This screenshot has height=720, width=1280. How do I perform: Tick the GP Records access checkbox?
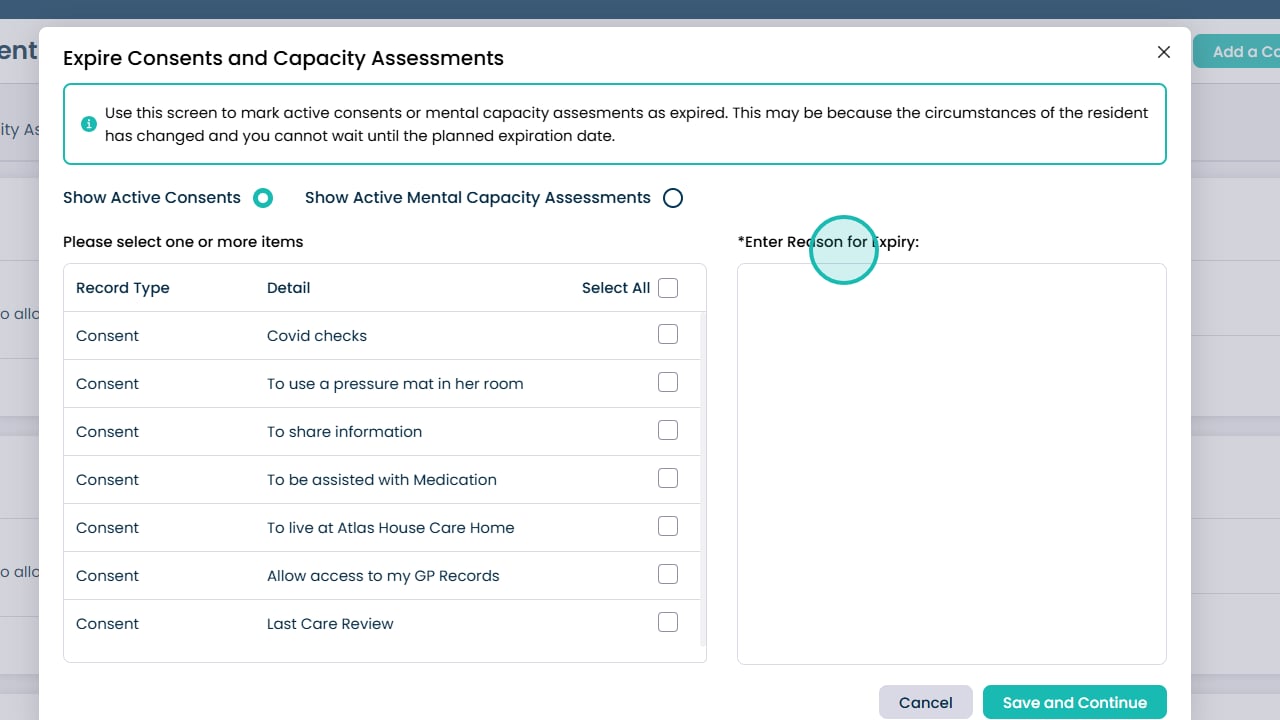point(668,575)
